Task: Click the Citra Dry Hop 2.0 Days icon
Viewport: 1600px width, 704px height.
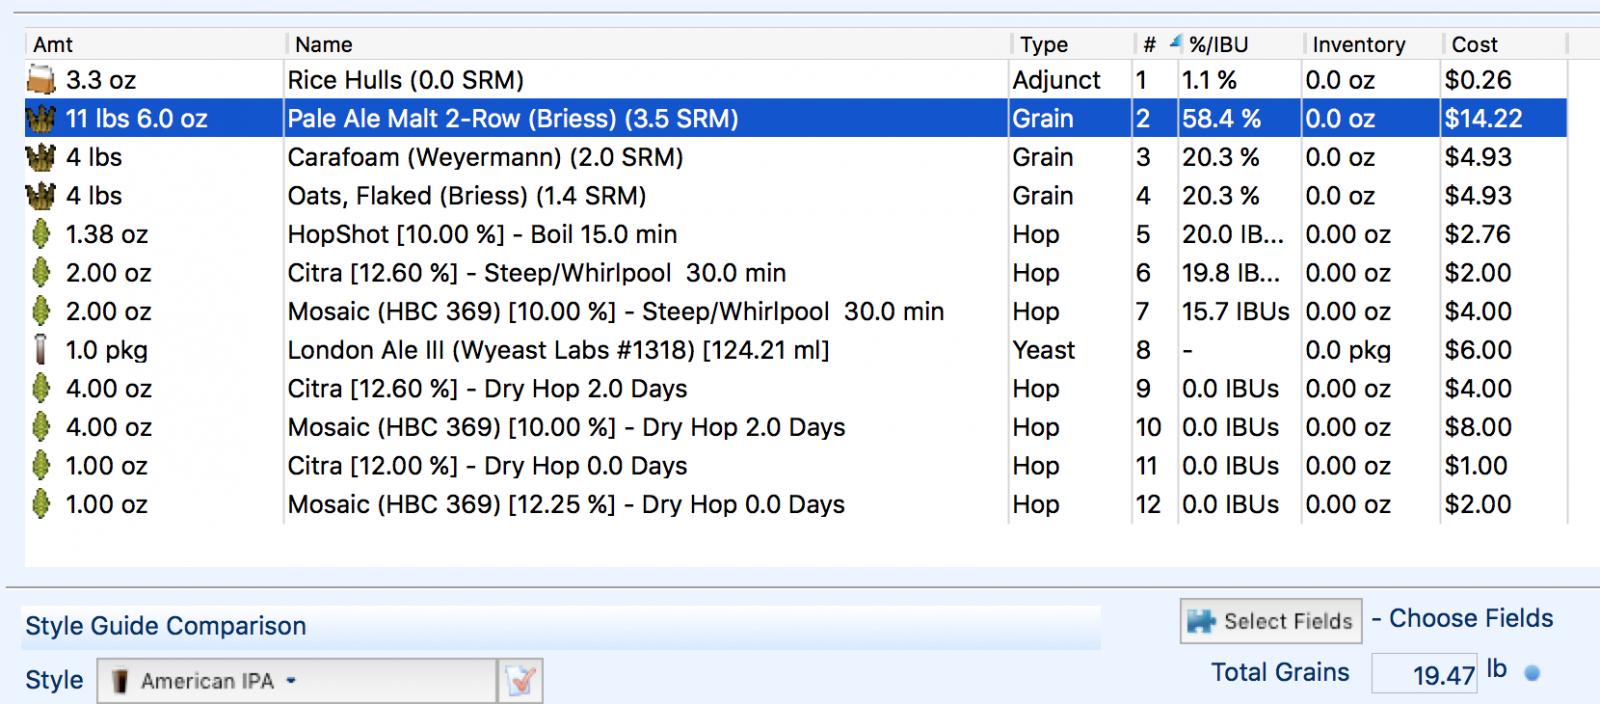Action: pyautogui.click(x=41, y=389)
